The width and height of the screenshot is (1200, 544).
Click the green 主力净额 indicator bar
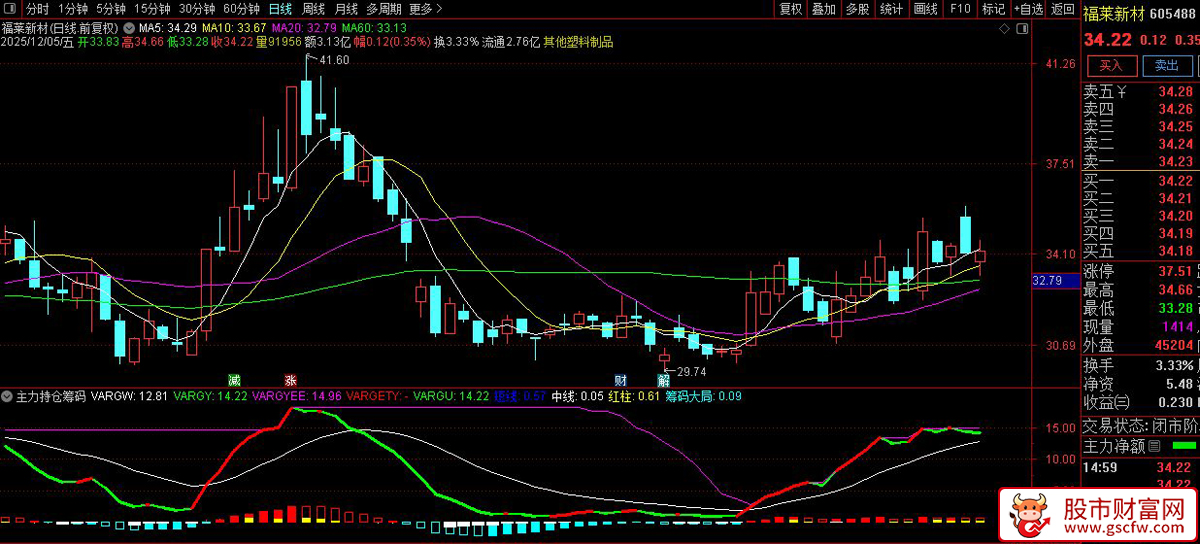(1185, 445)
